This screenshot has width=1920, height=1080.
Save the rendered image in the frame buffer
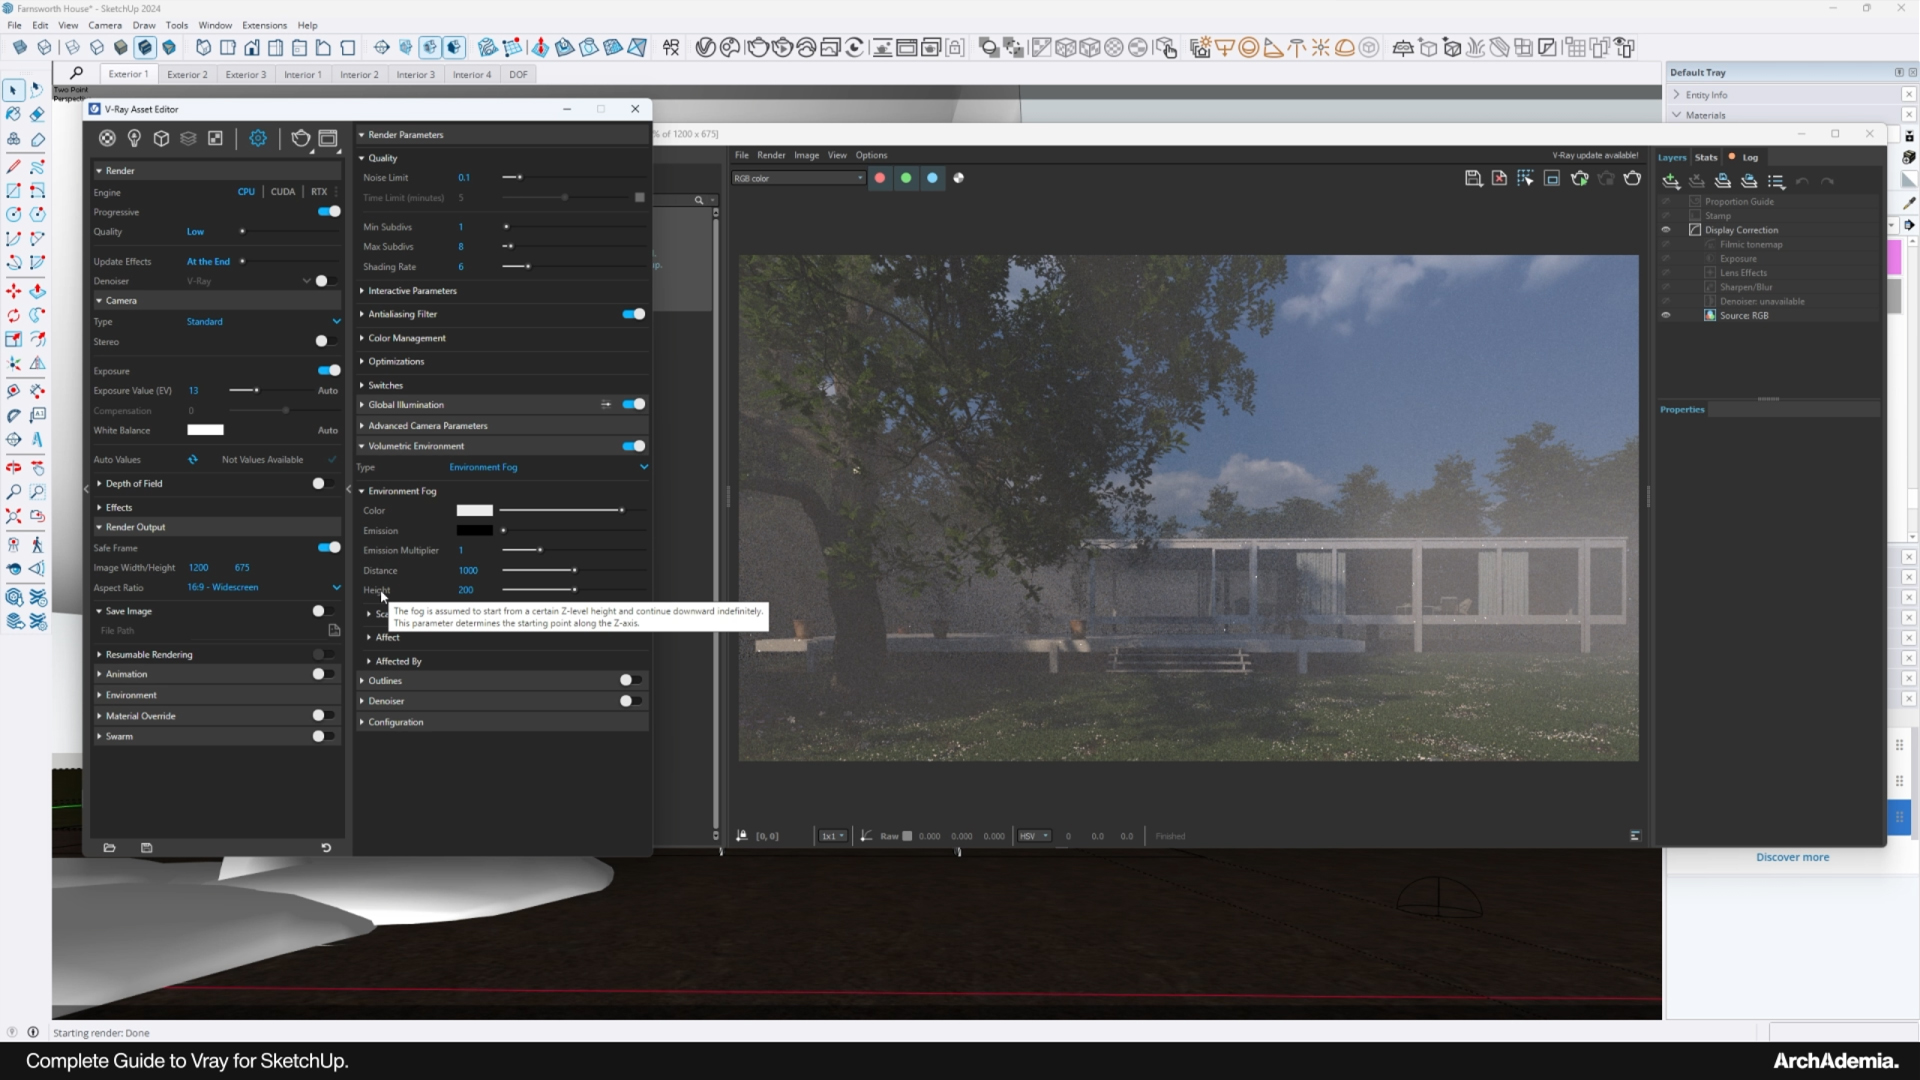(x=1473, y=178)
